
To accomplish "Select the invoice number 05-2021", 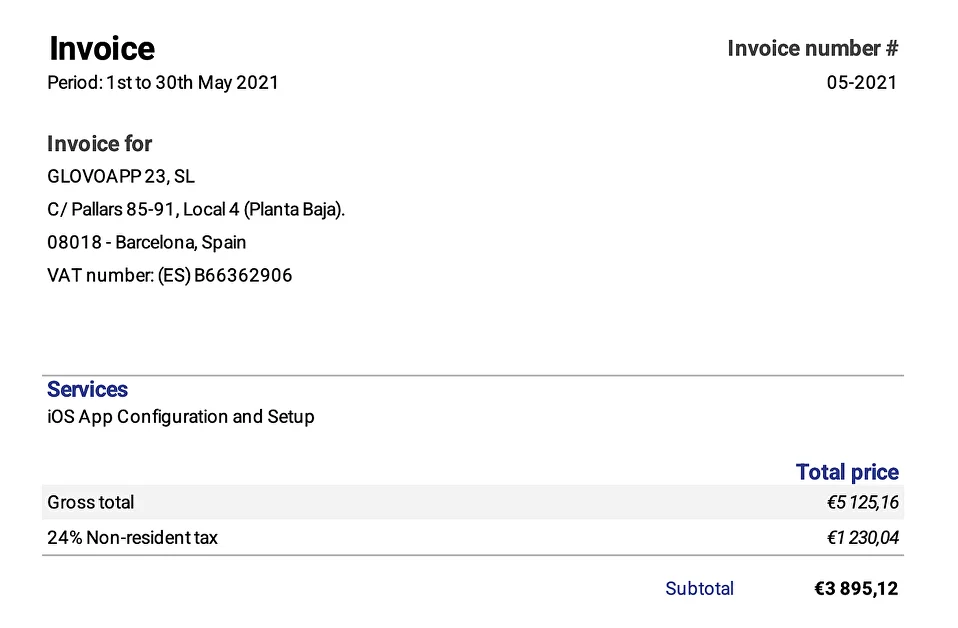I will [x=862, y=82].
